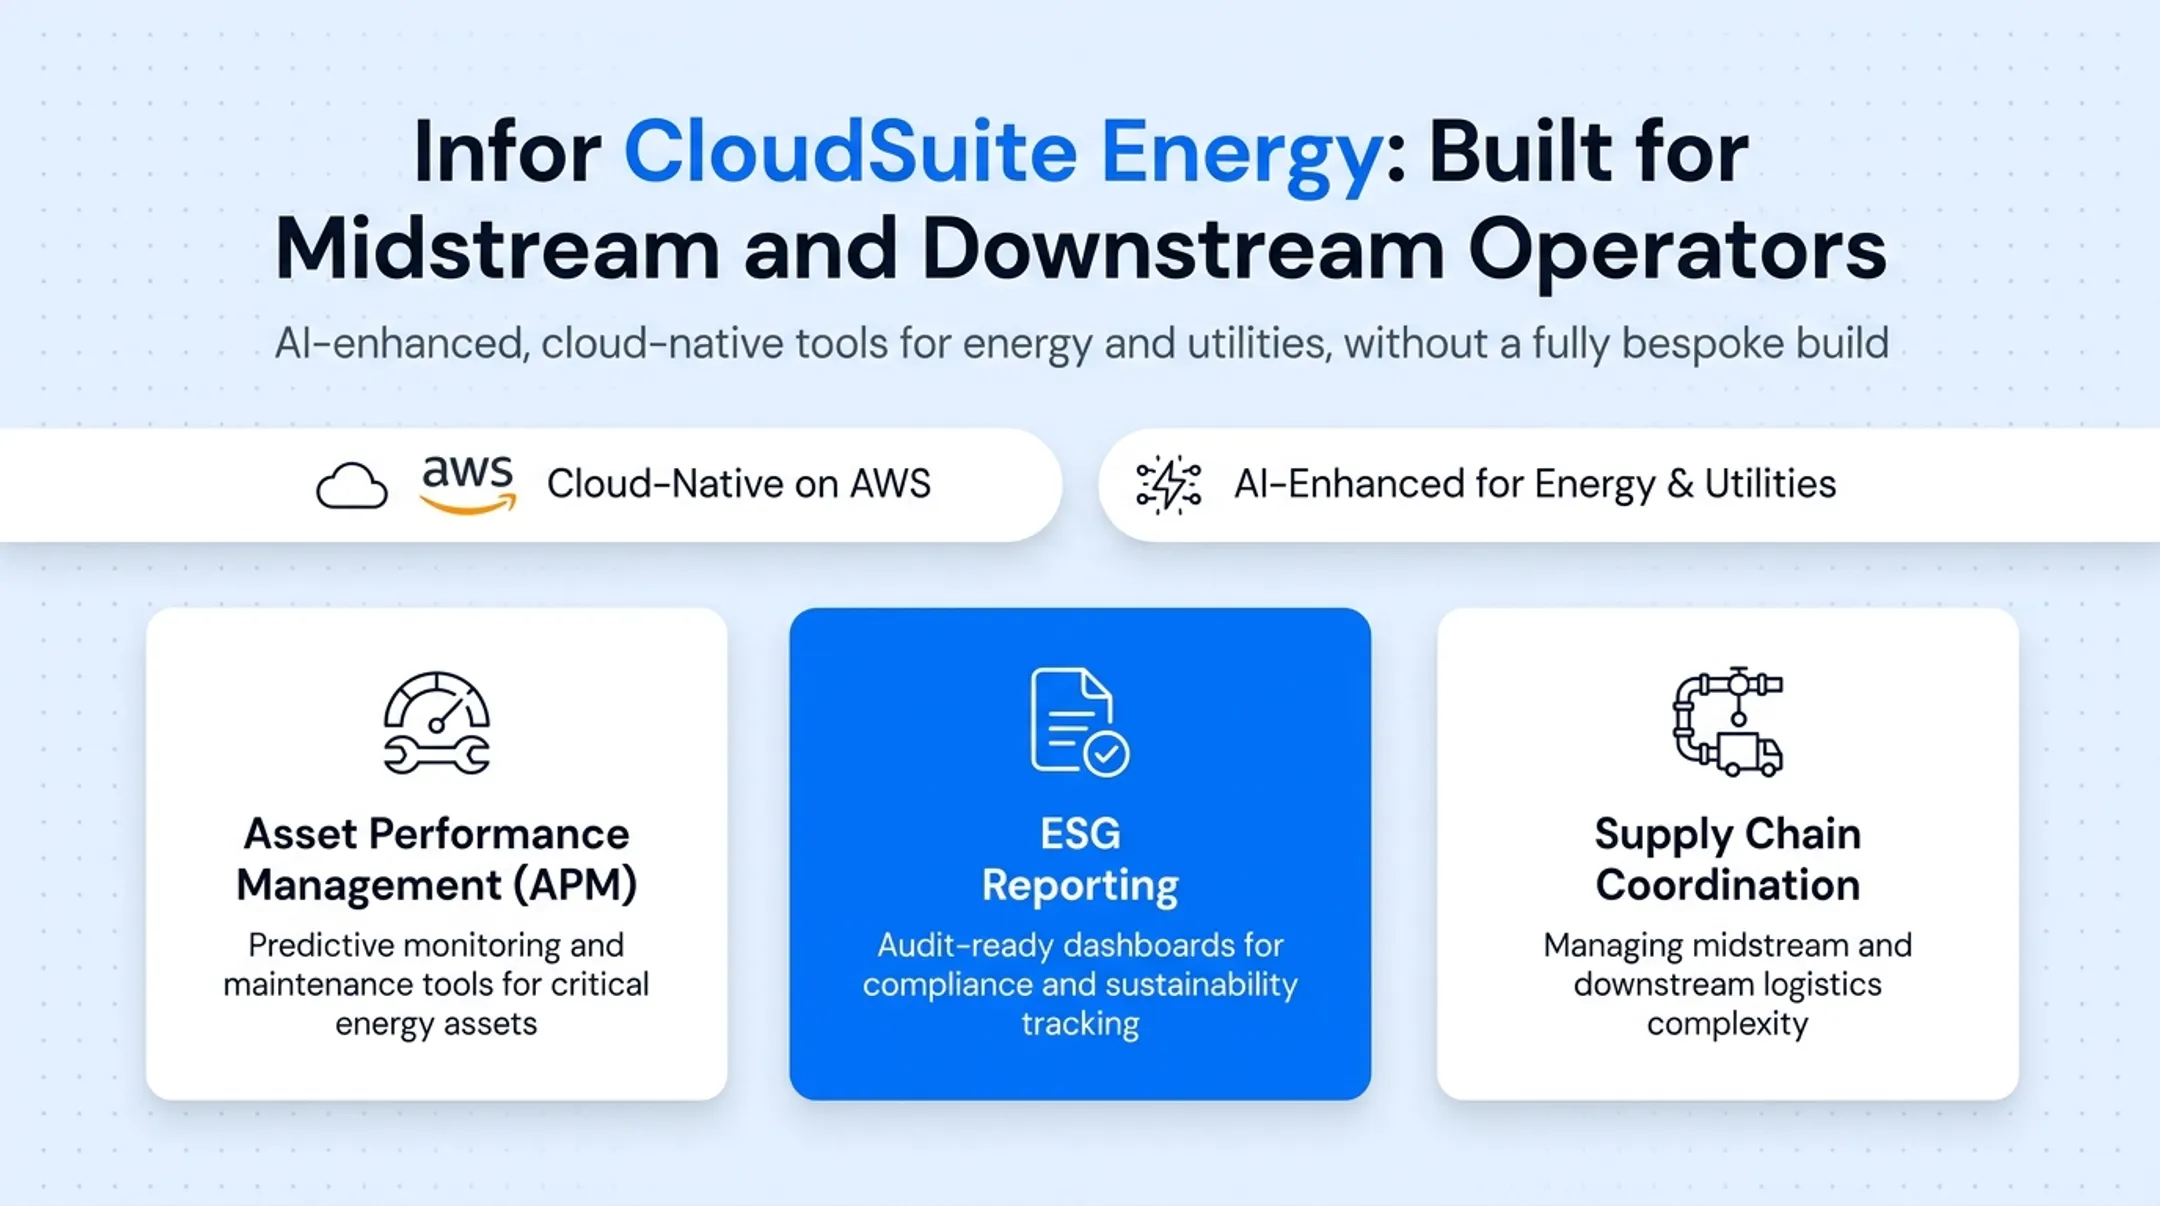Click the cloud outline icon
2160x1206 pixels.
pos(352,486)
